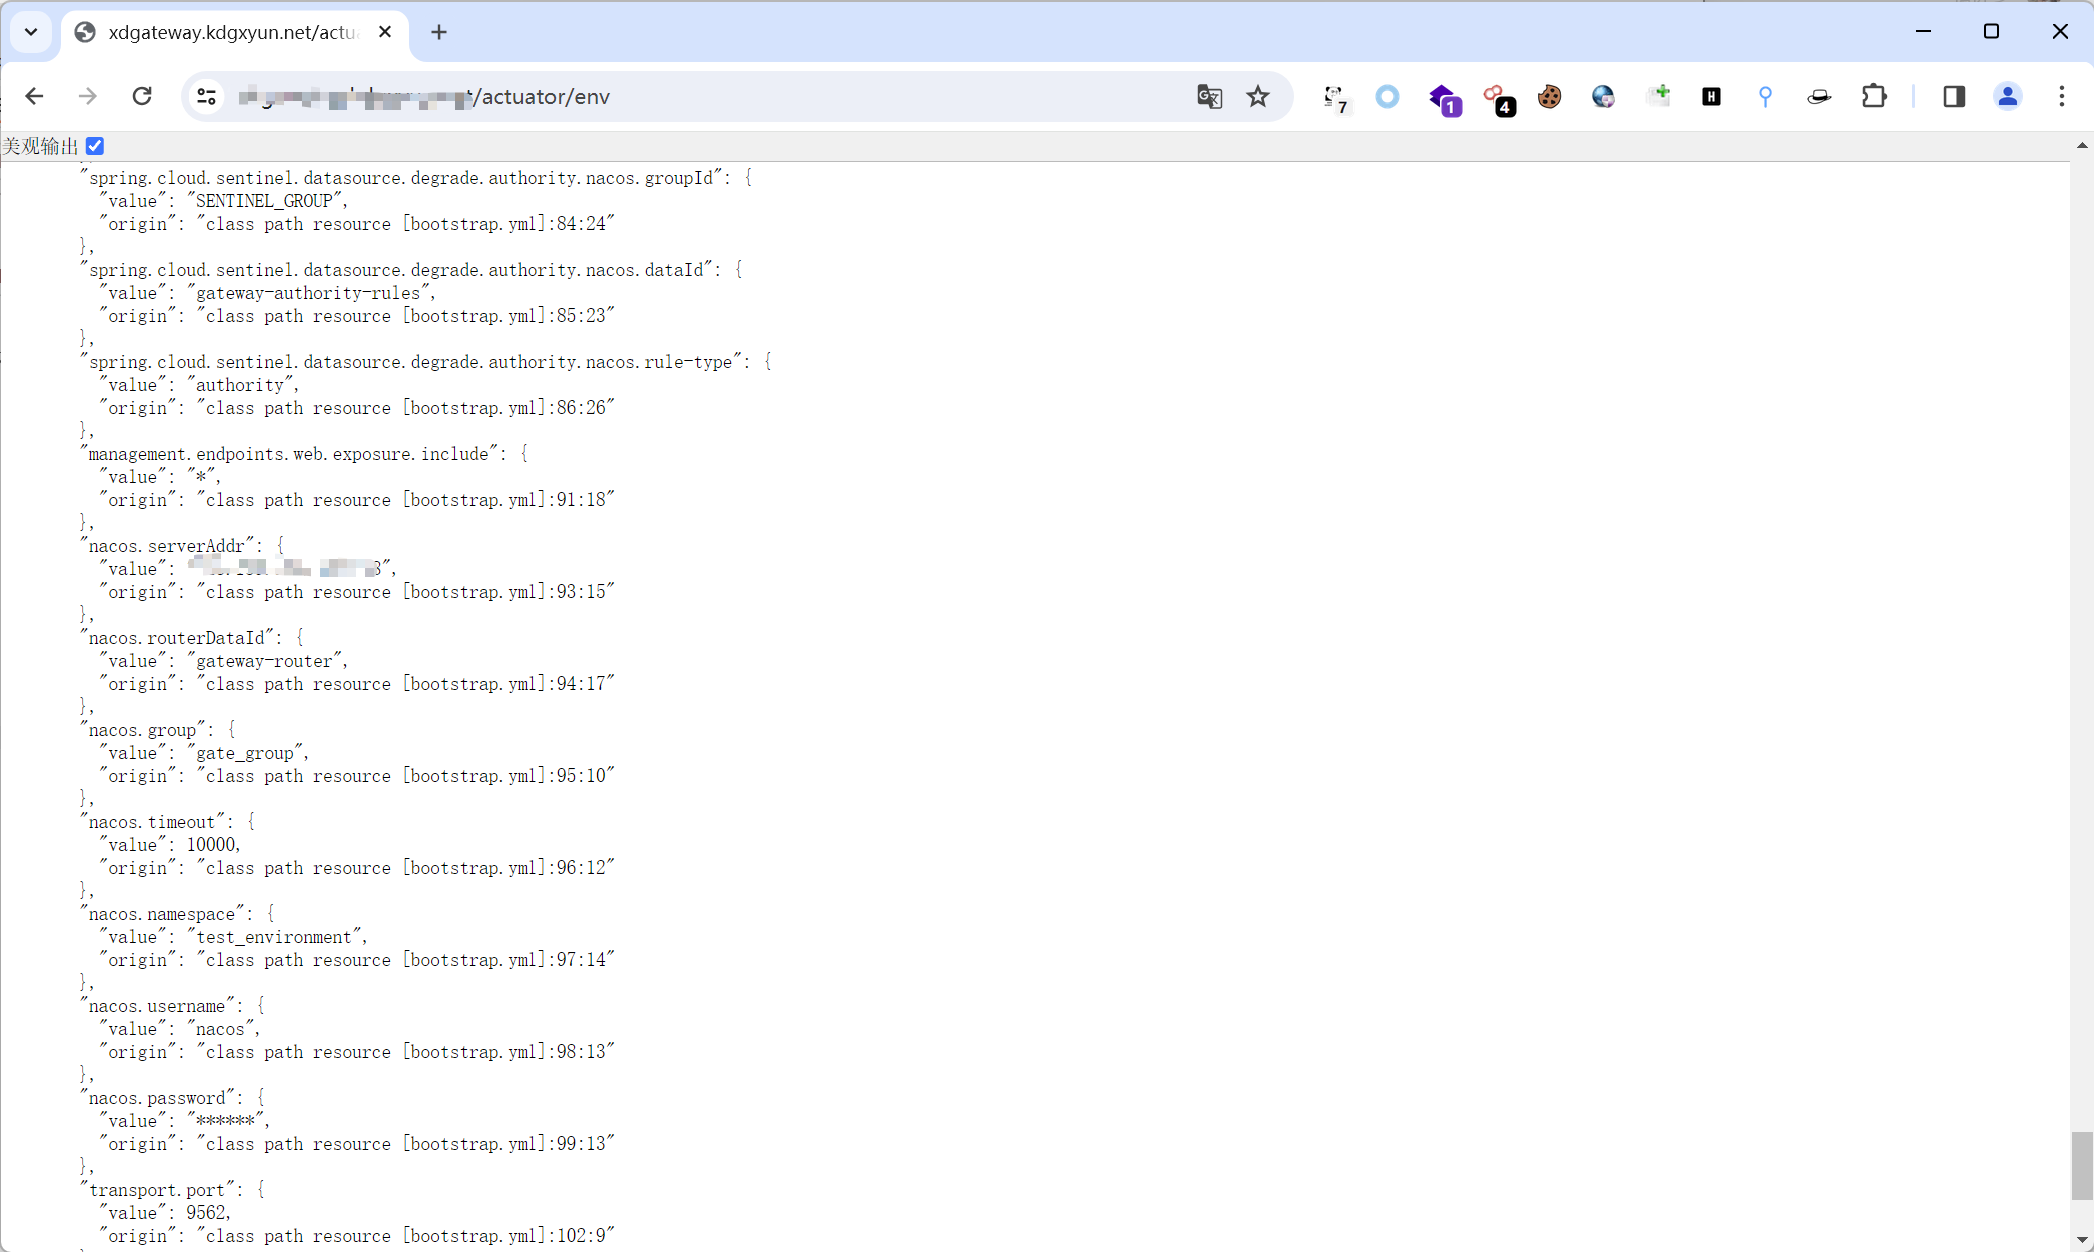Click the nacos.namespace key

pos(163,914)
